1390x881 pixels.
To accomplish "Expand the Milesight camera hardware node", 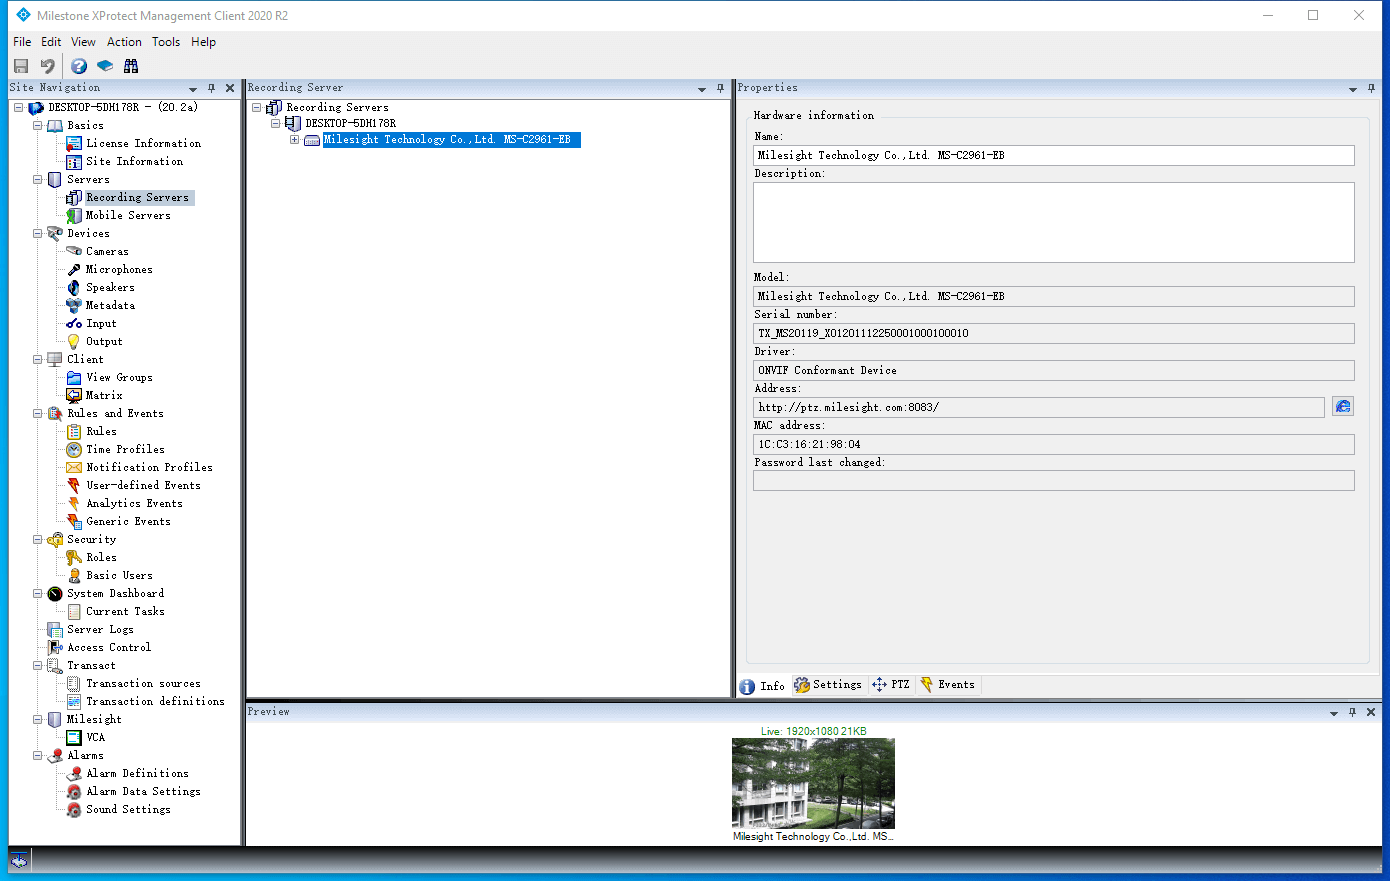I will pyautogui.click(x=294, y=139).
